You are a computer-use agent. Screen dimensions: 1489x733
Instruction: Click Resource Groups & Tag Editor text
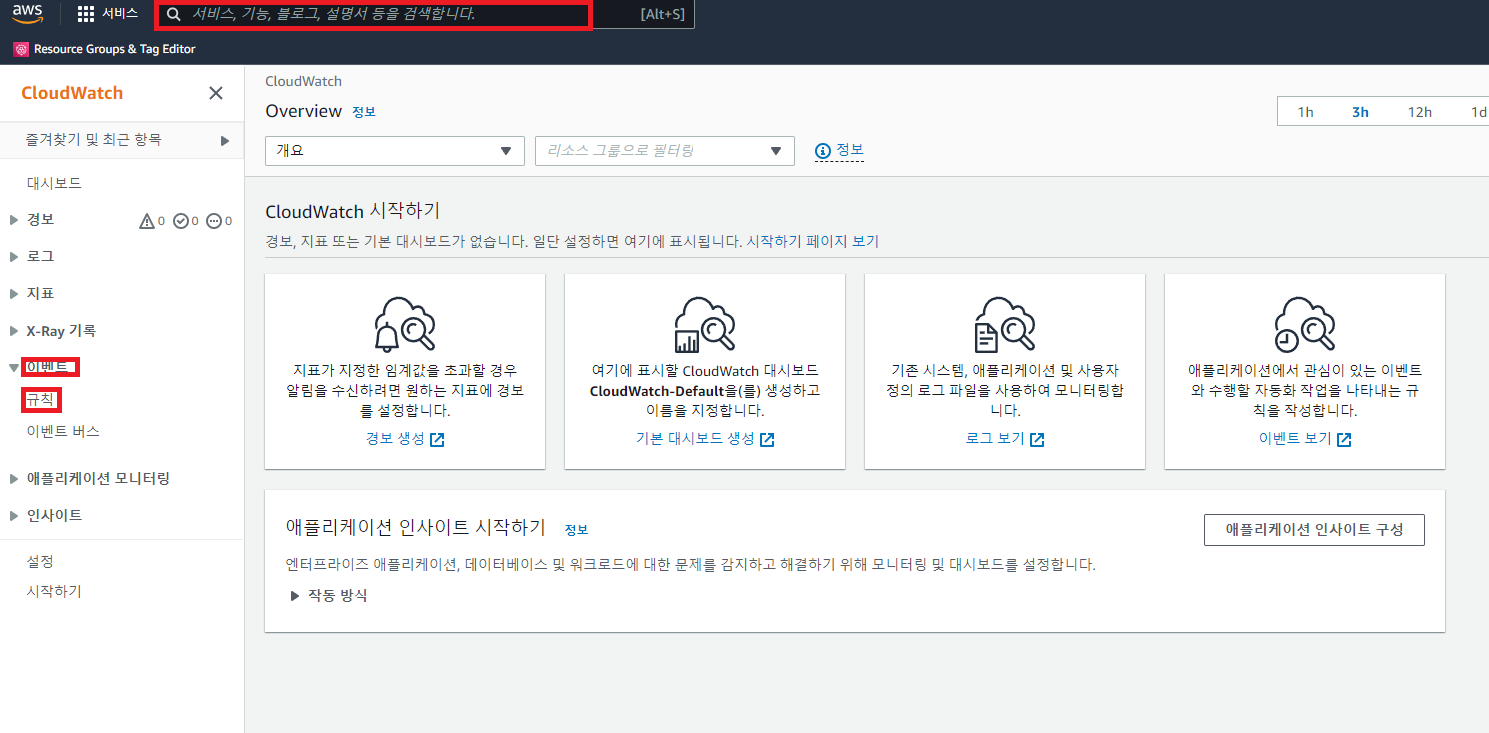115,49
